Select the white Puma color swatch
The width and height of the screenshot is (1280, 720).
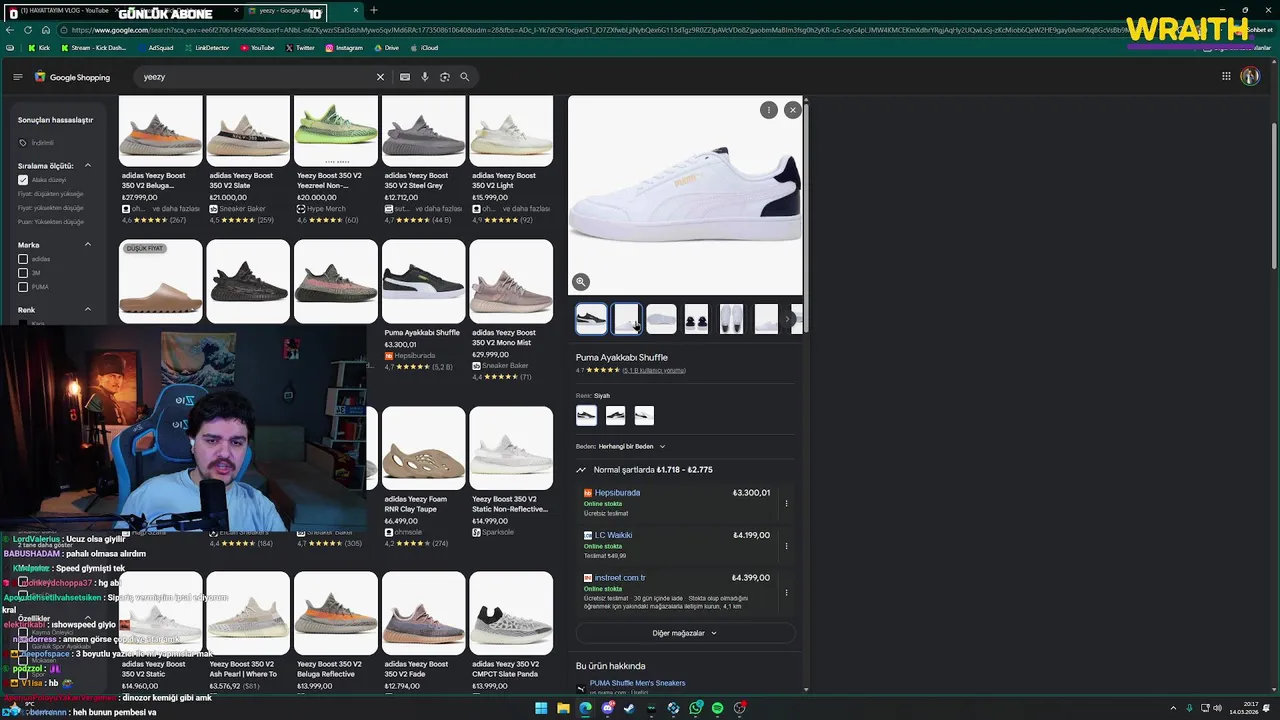[x=644, y=415]
